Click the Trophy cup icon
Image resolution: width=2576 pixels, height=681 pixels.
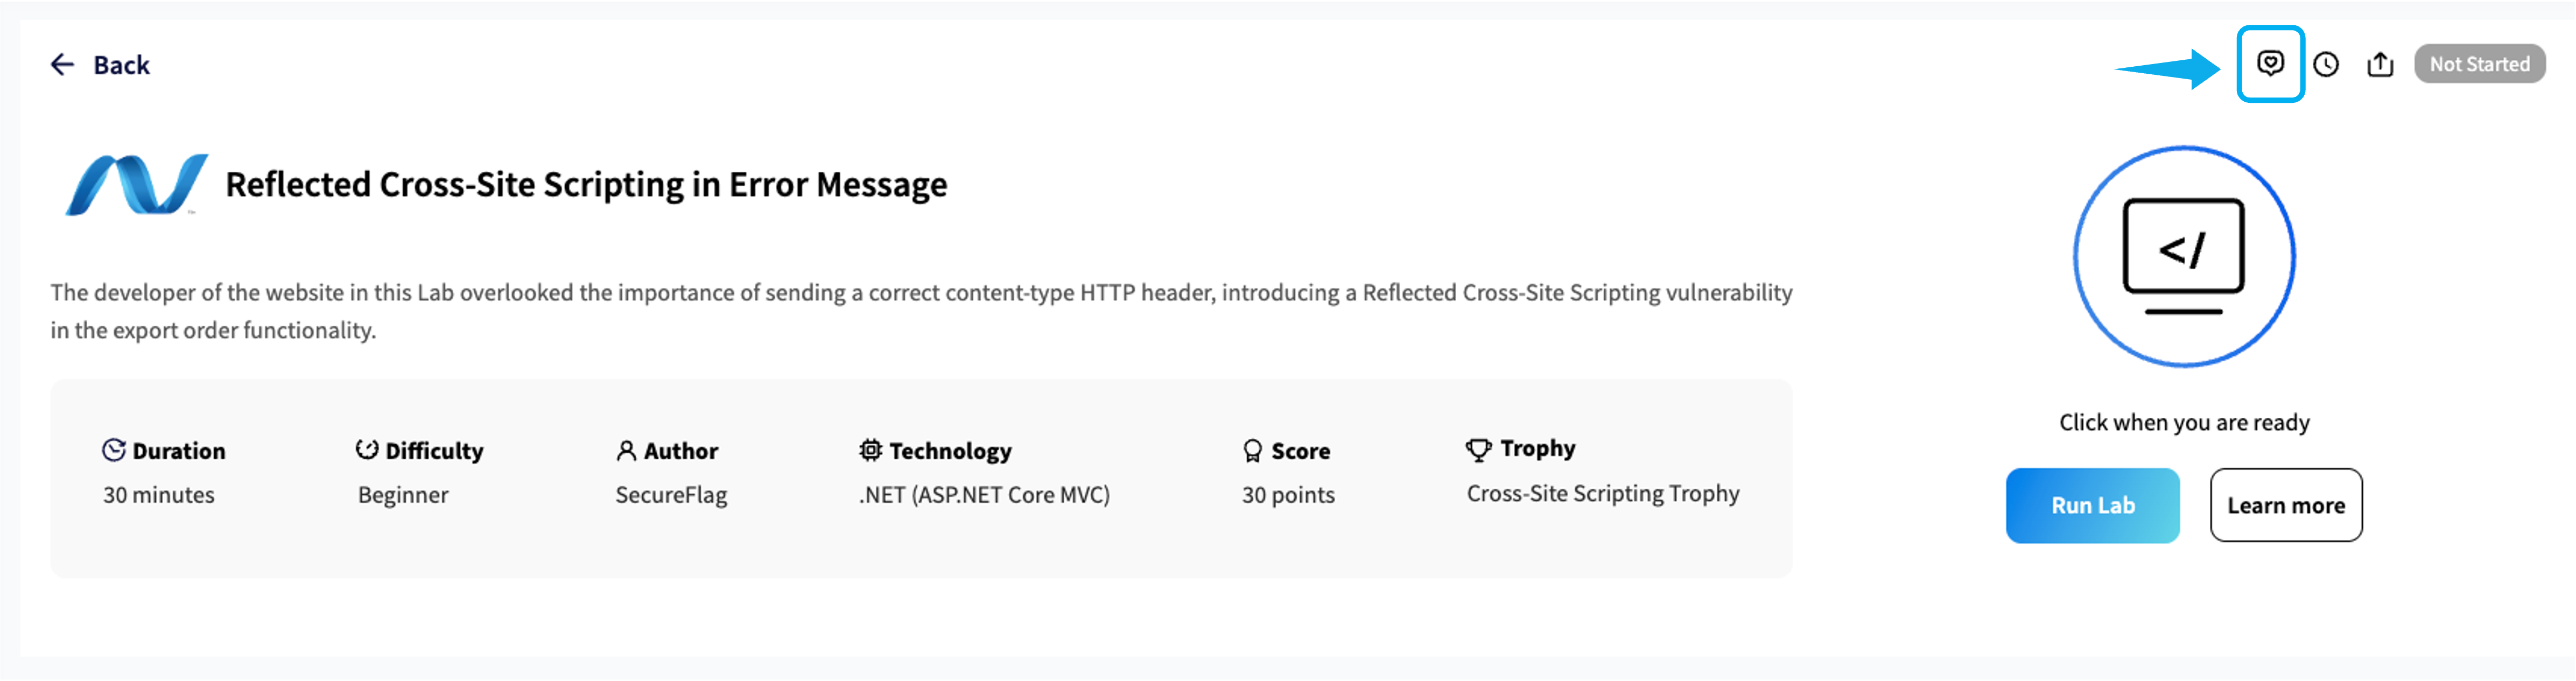[x=1478, y=449]
